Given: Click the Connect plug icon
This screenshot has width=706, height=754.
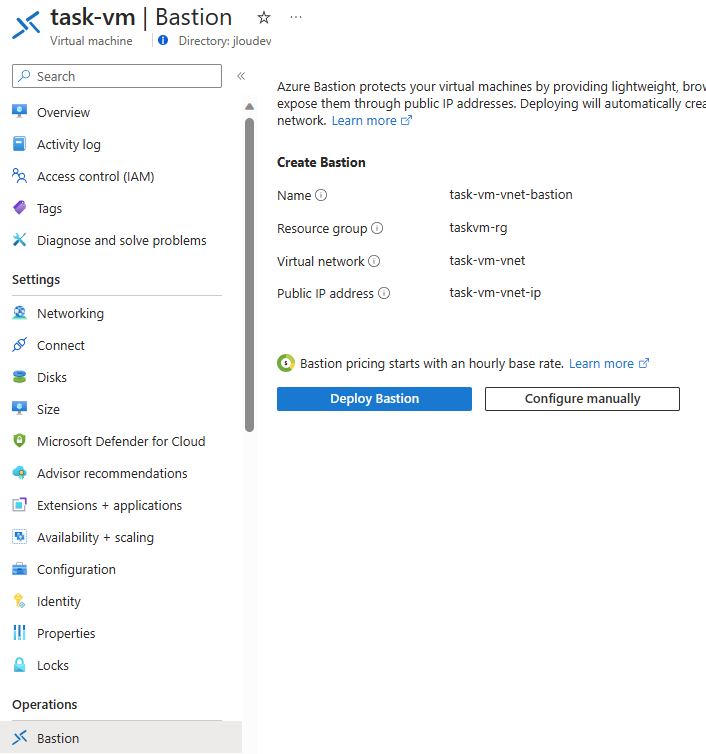Looking at the screenshot, I should [19, 345].
